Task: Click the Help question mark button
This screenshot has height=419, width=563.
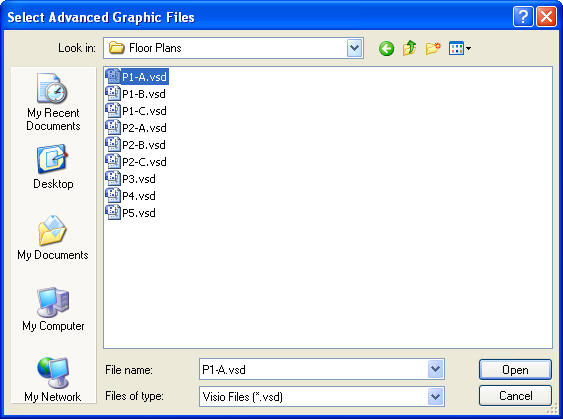Action: click(523, 17)
